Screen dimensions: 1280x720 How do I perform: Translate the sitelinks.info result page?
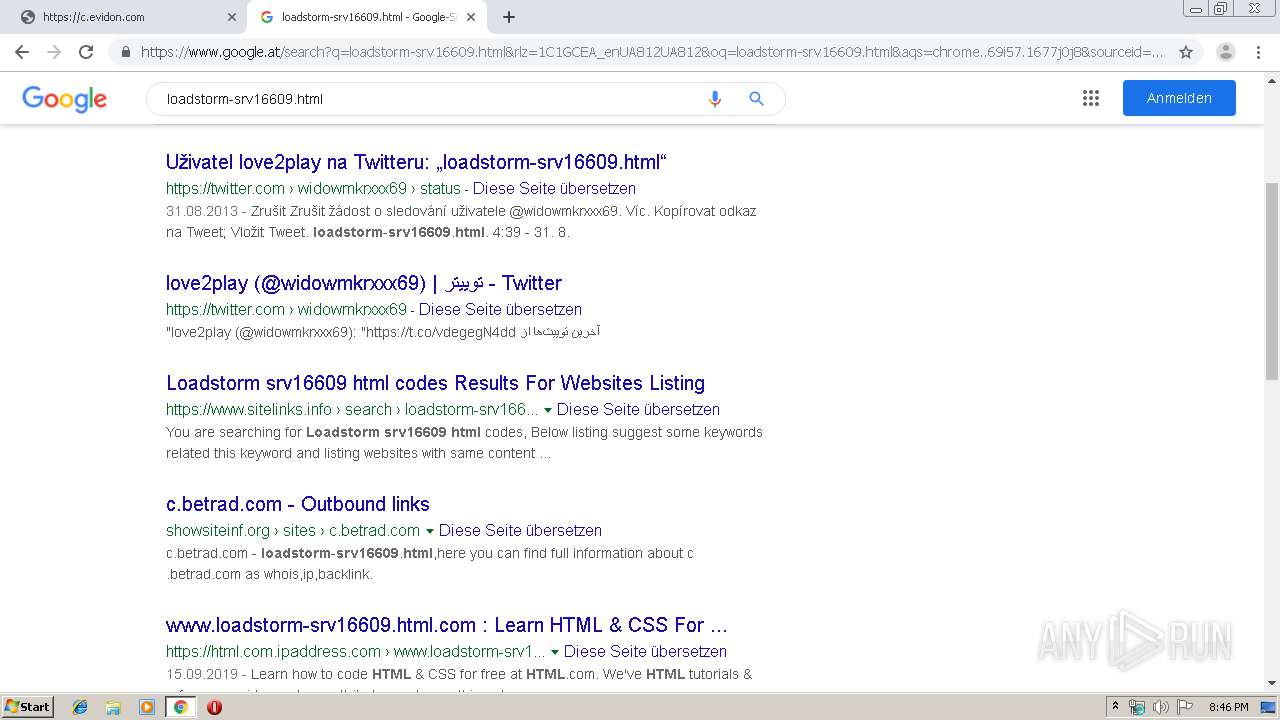(x=638, y=409)
